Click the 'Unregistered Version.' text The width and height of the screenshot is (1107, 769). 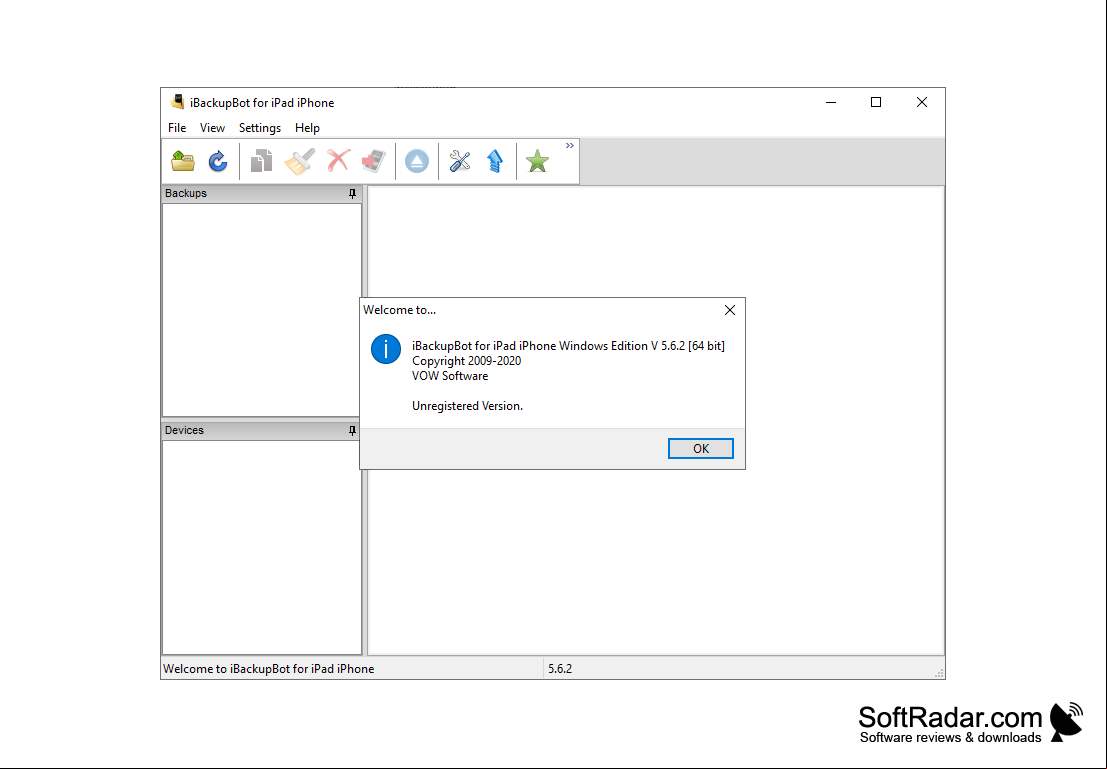pos(467,406)
